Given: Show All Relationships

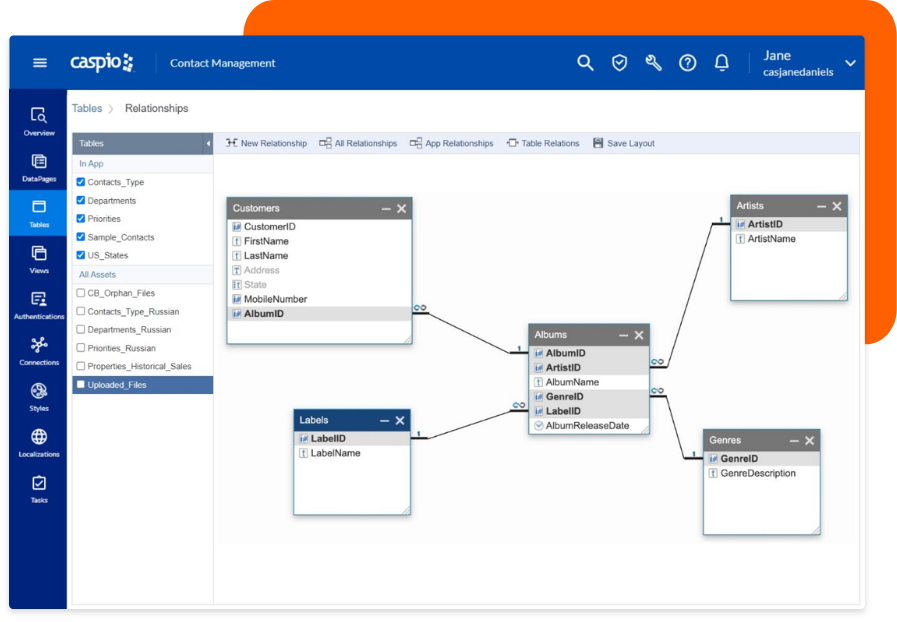Looking at the screenshot, I should click(x=358, y=143).
